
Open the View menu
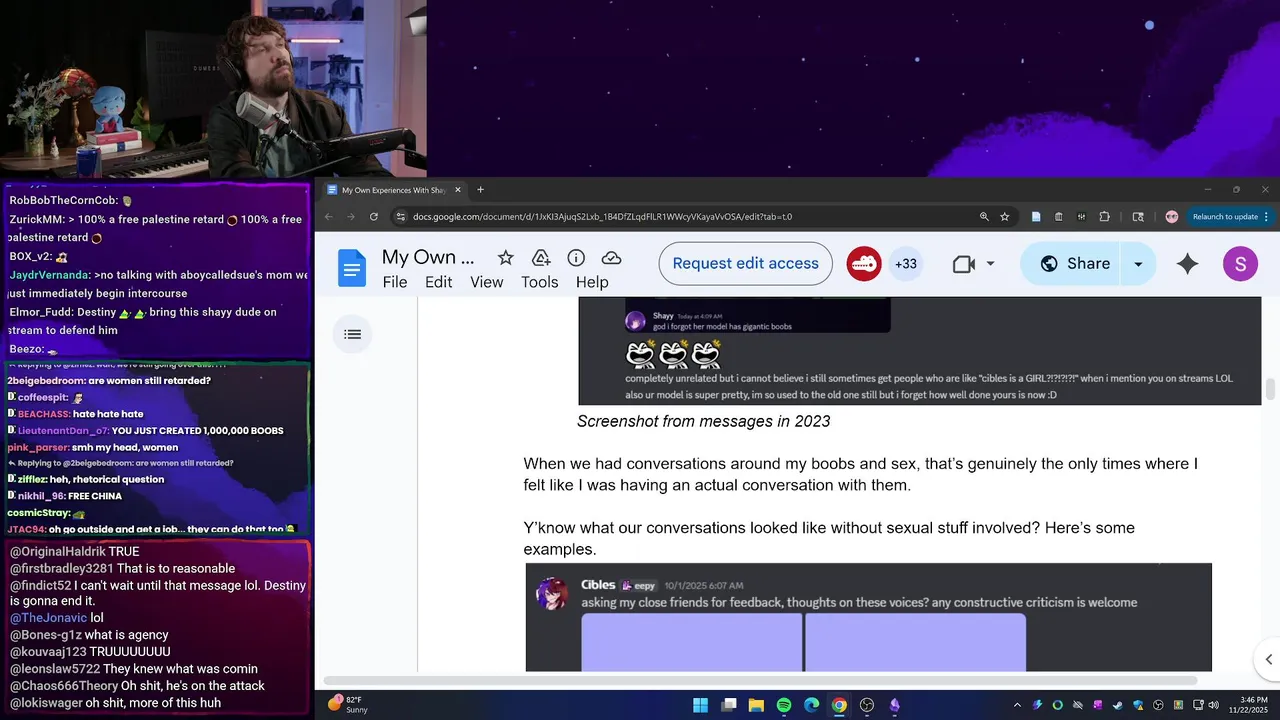[x=487, y=282]
